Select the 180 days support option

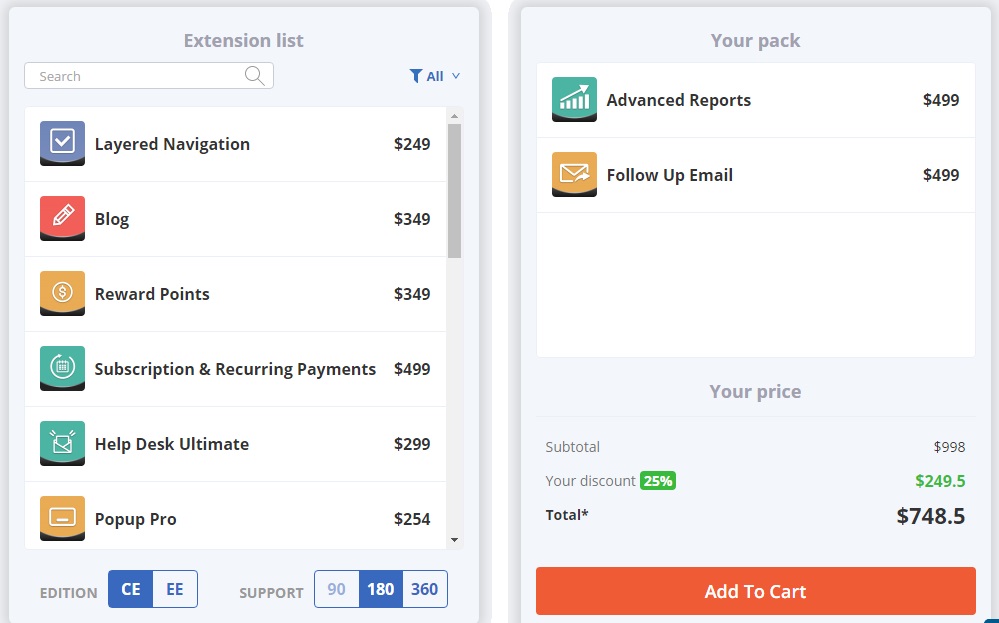coord(380,589)
